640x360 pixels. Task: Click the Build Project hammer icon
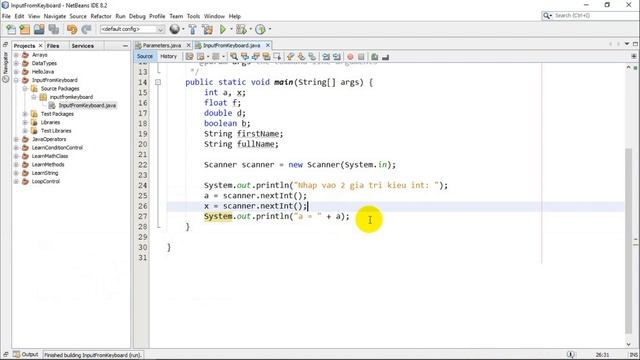point(193,29)
